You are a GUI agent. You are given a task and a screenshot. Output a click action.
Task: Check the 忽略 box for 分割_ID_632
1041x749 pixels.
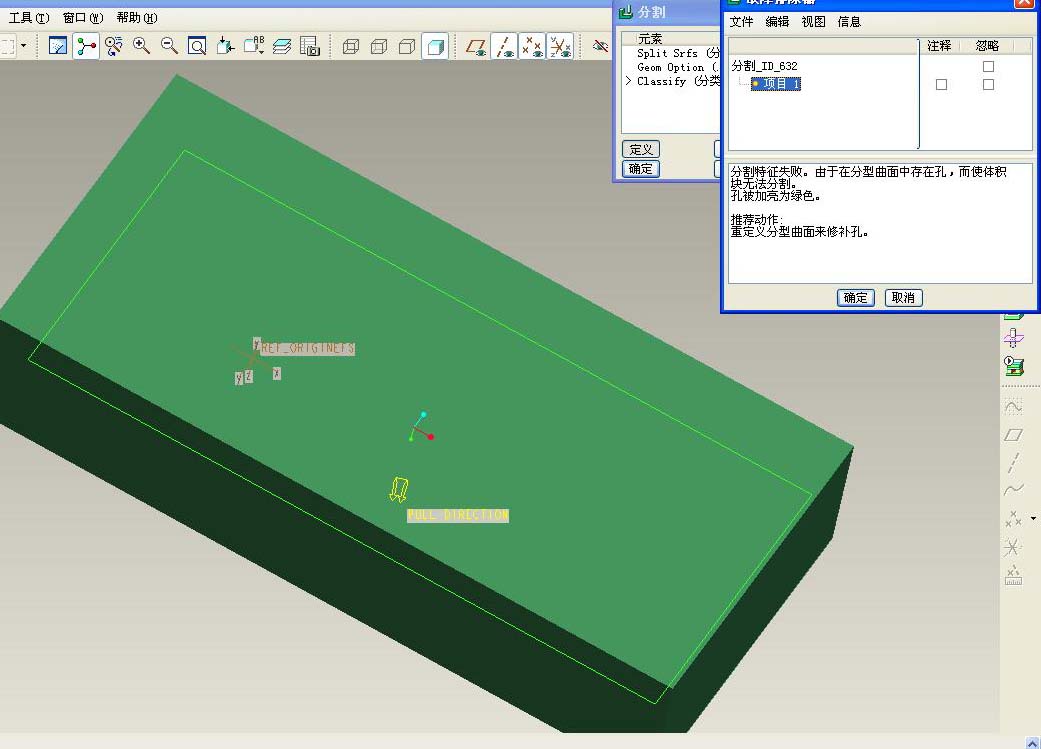tap(989, 66)
